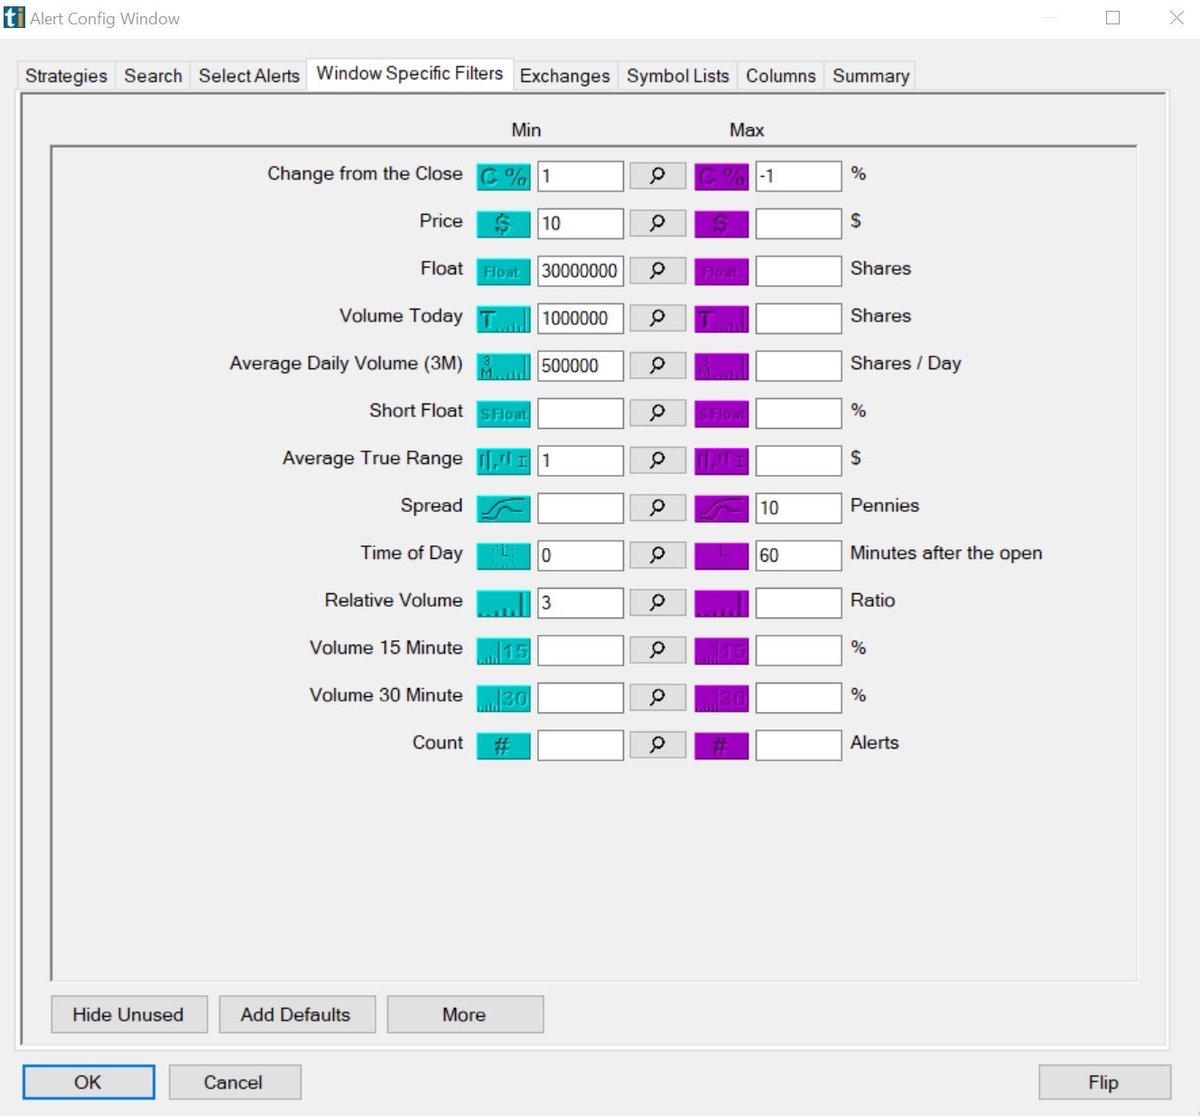Screen dimensions: 1200x1116
Task: Click the cyan Min Volume 15 Minute icon
Action: tap(503, 650)
